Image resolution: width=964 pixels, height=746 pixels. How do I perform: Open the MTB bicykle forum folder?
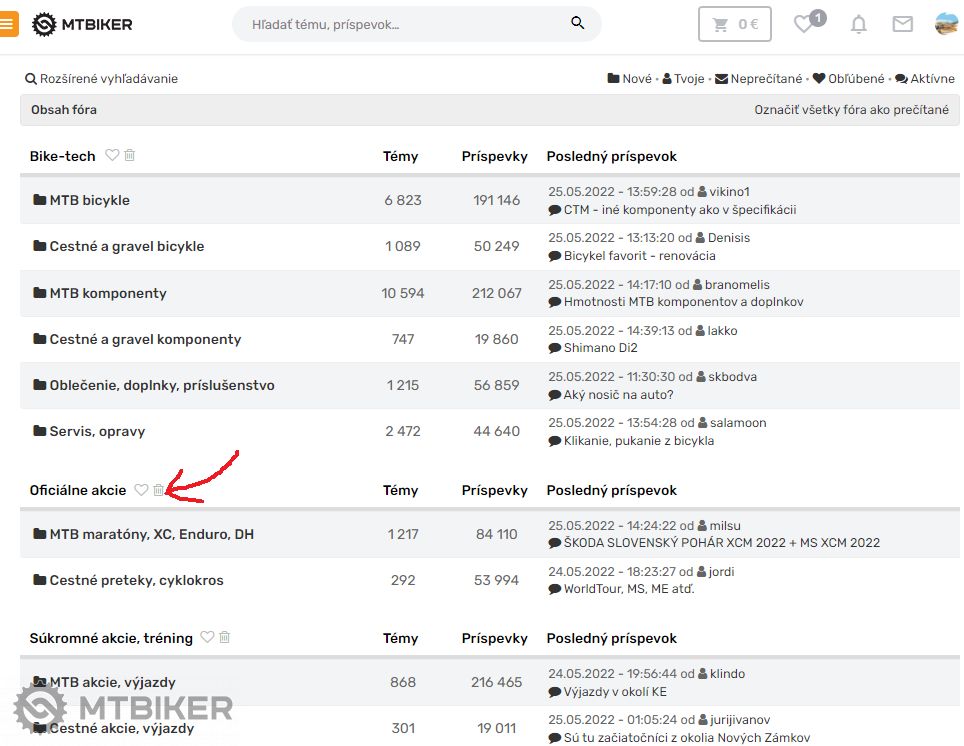[x=89, y=200]
